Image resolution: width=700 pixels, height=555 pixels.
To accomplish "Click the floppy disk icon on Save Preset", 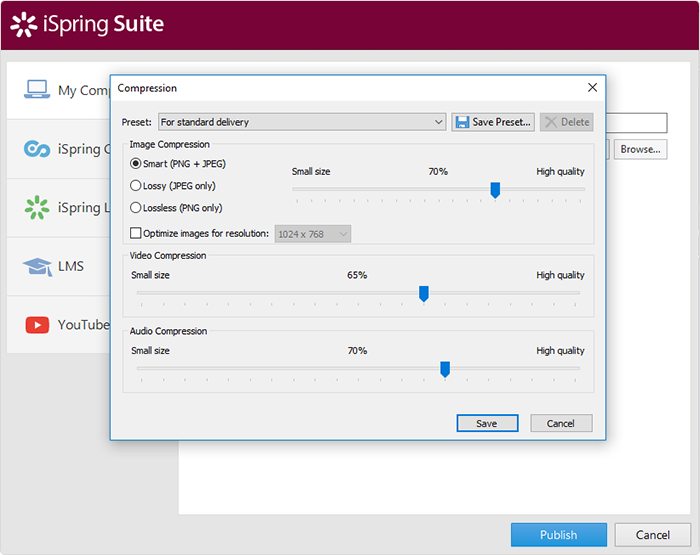I will 462,122.
